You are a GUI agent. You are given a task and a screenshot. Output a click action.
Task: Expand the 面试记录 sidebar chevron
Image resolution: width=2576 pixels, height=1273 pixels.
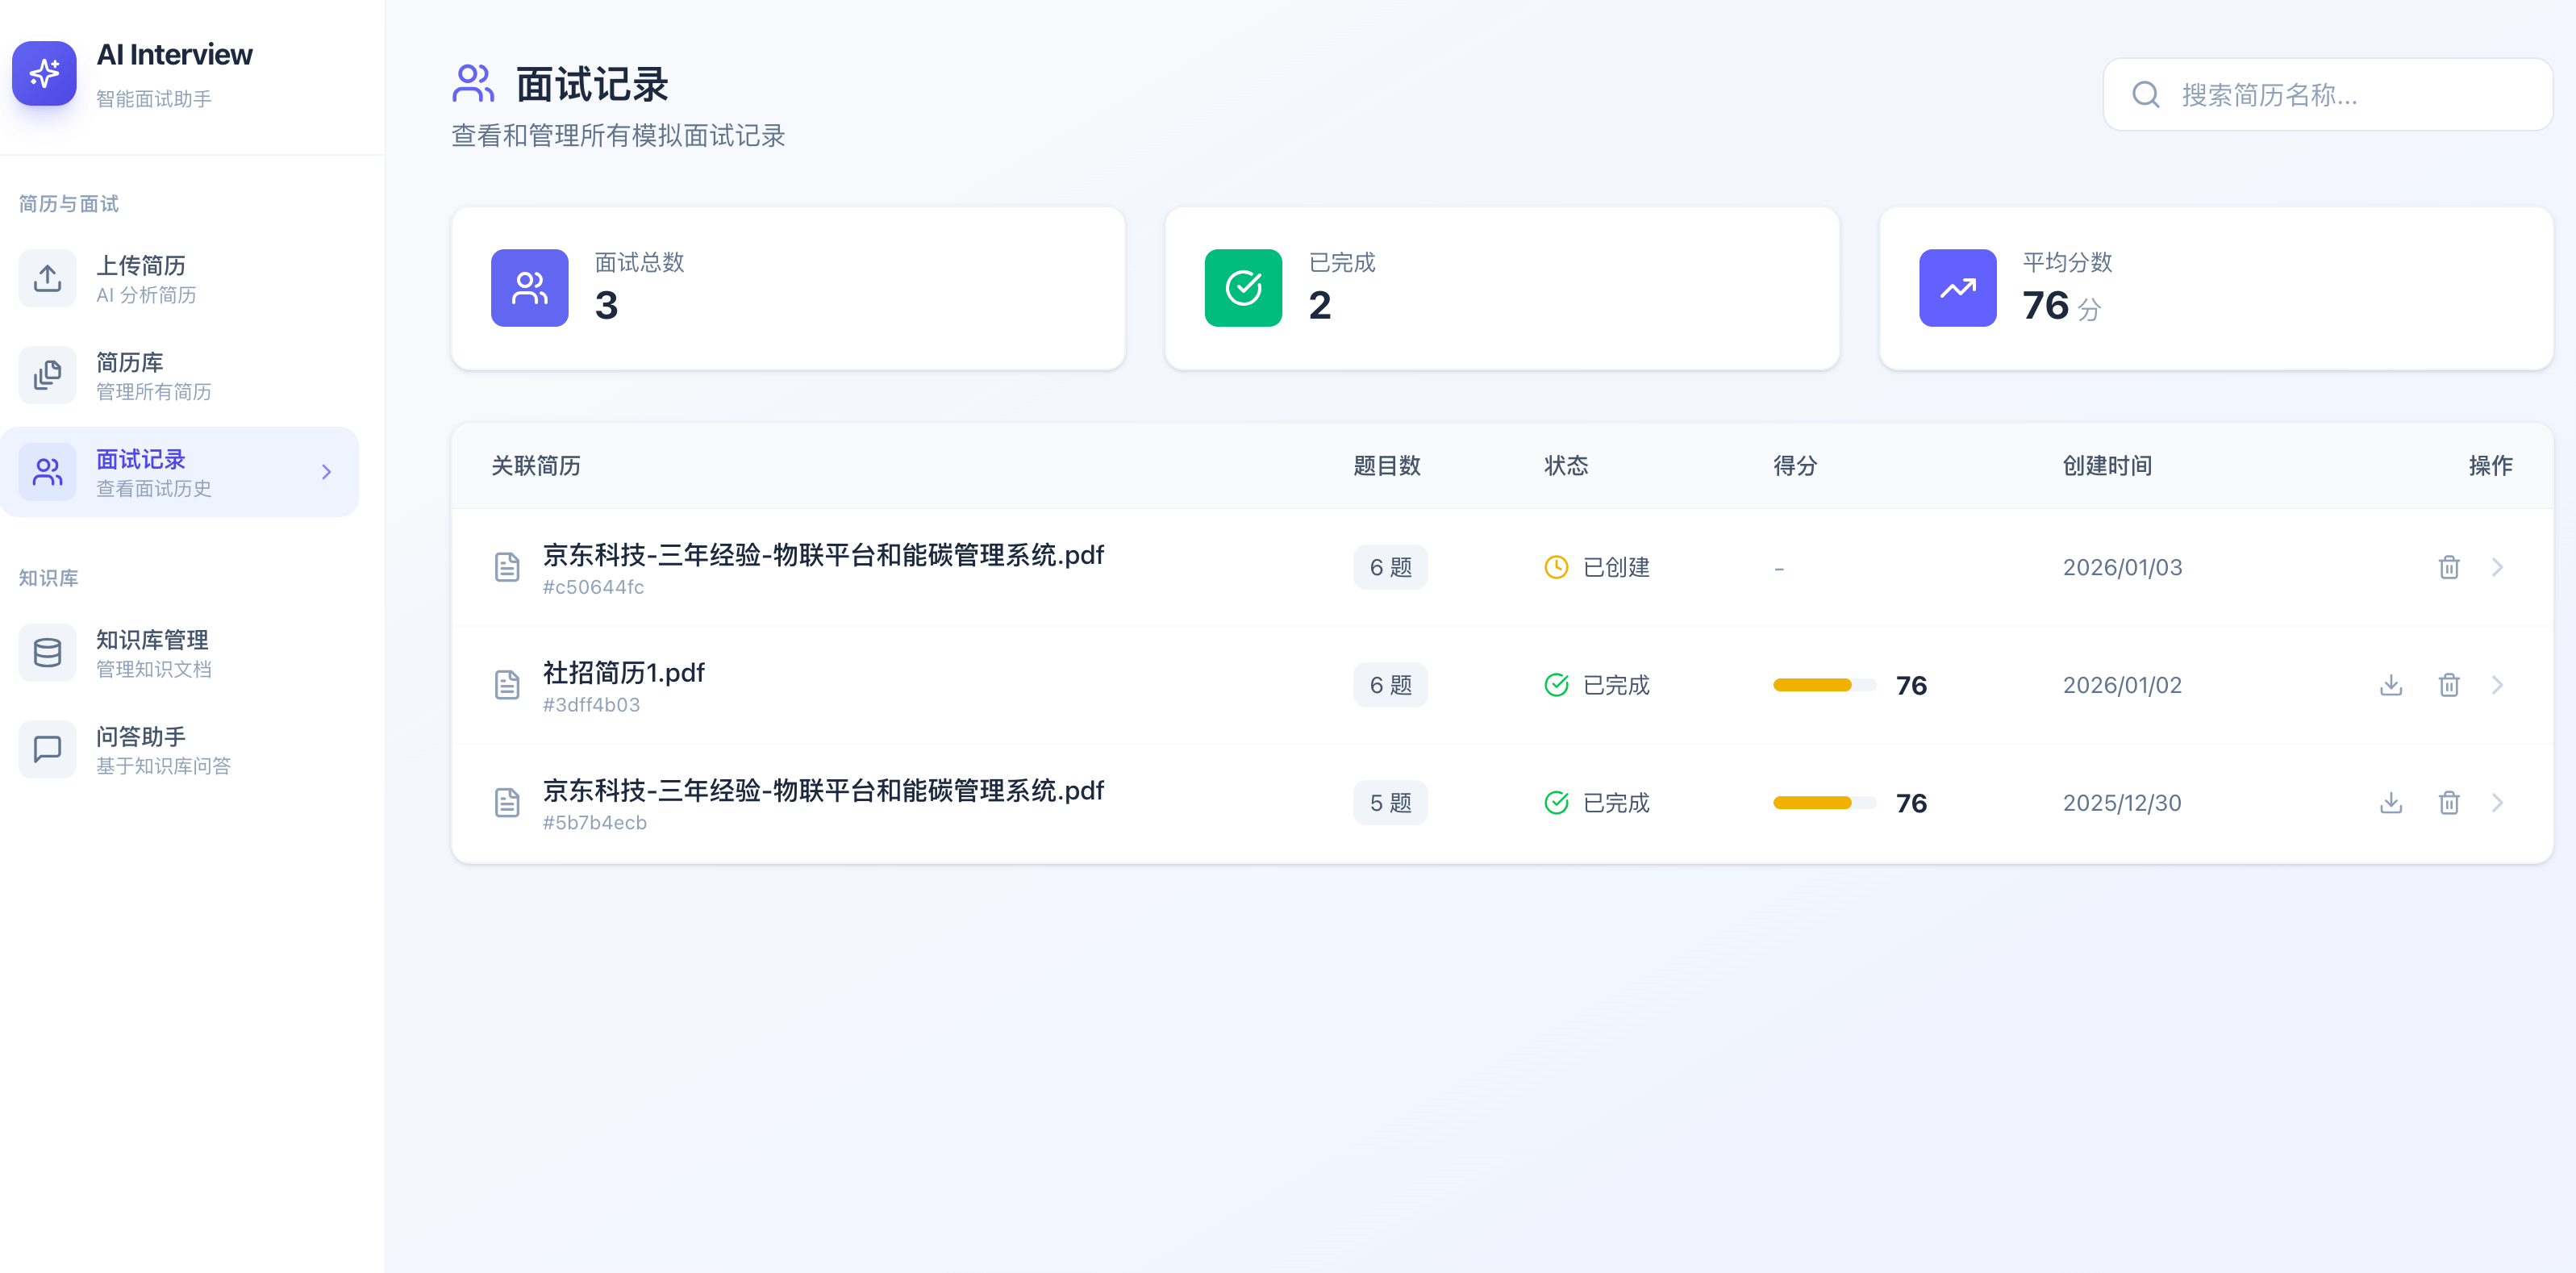(x=325, y=471)
